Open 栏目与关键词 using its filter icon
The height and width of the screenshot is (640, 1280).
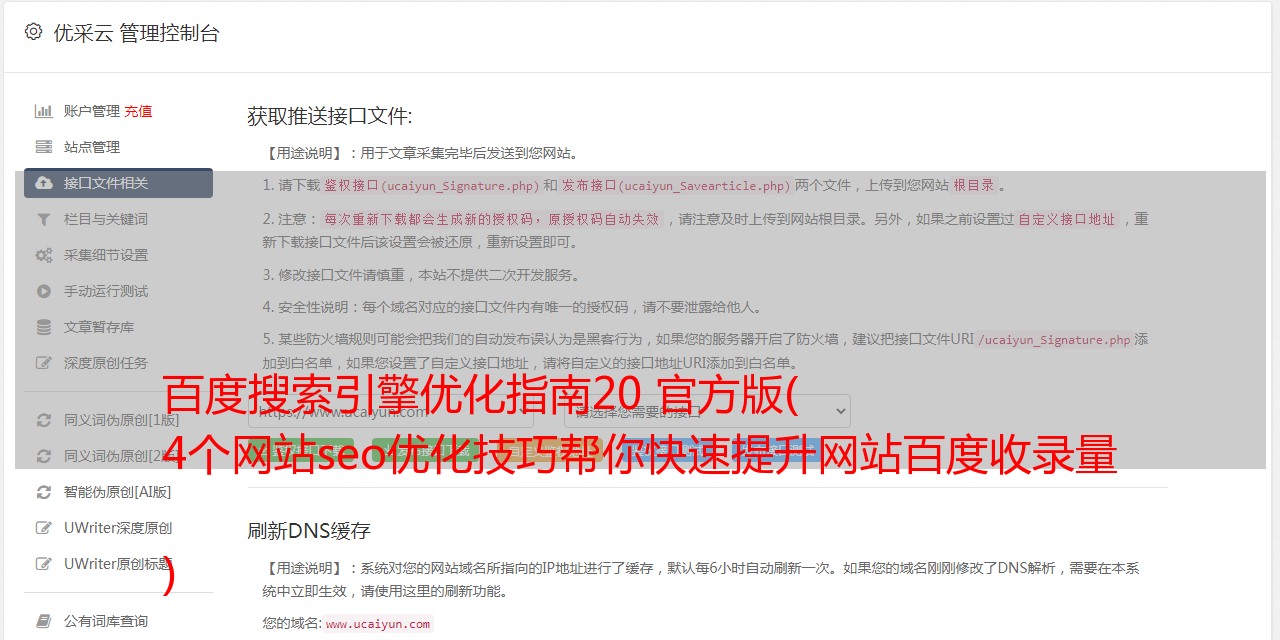point(44,219)
